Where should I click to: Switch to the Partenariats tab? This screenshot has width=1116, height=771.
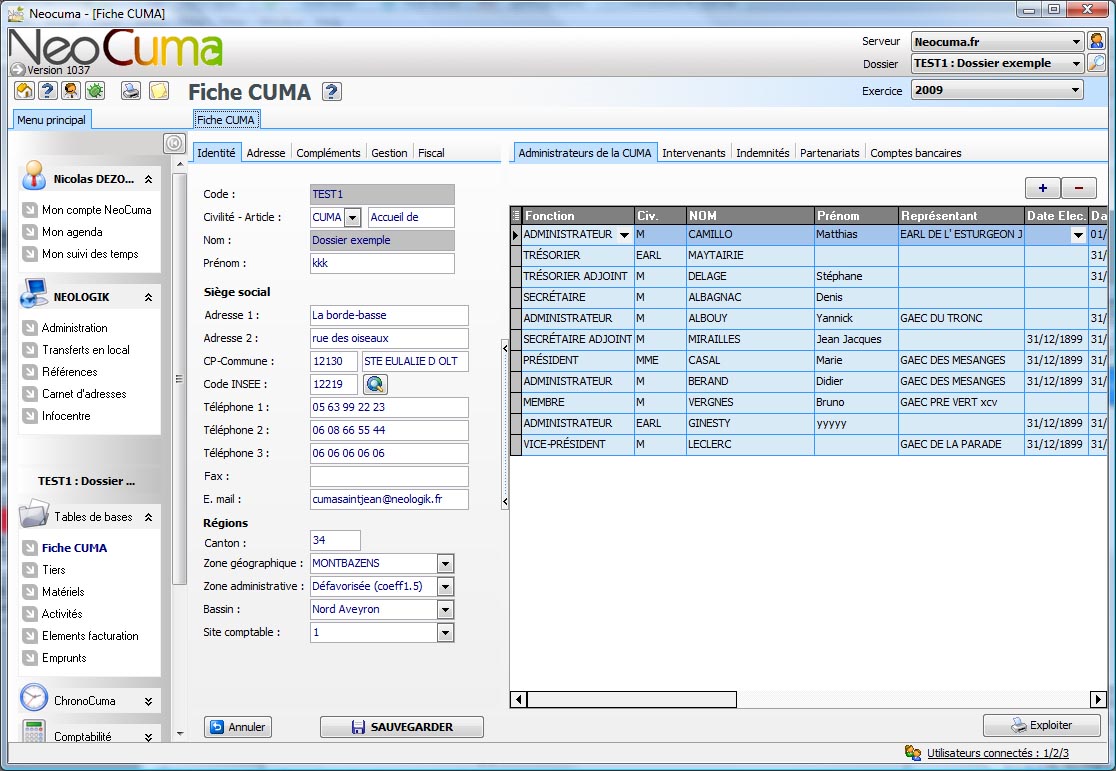(x=830, y=153)
